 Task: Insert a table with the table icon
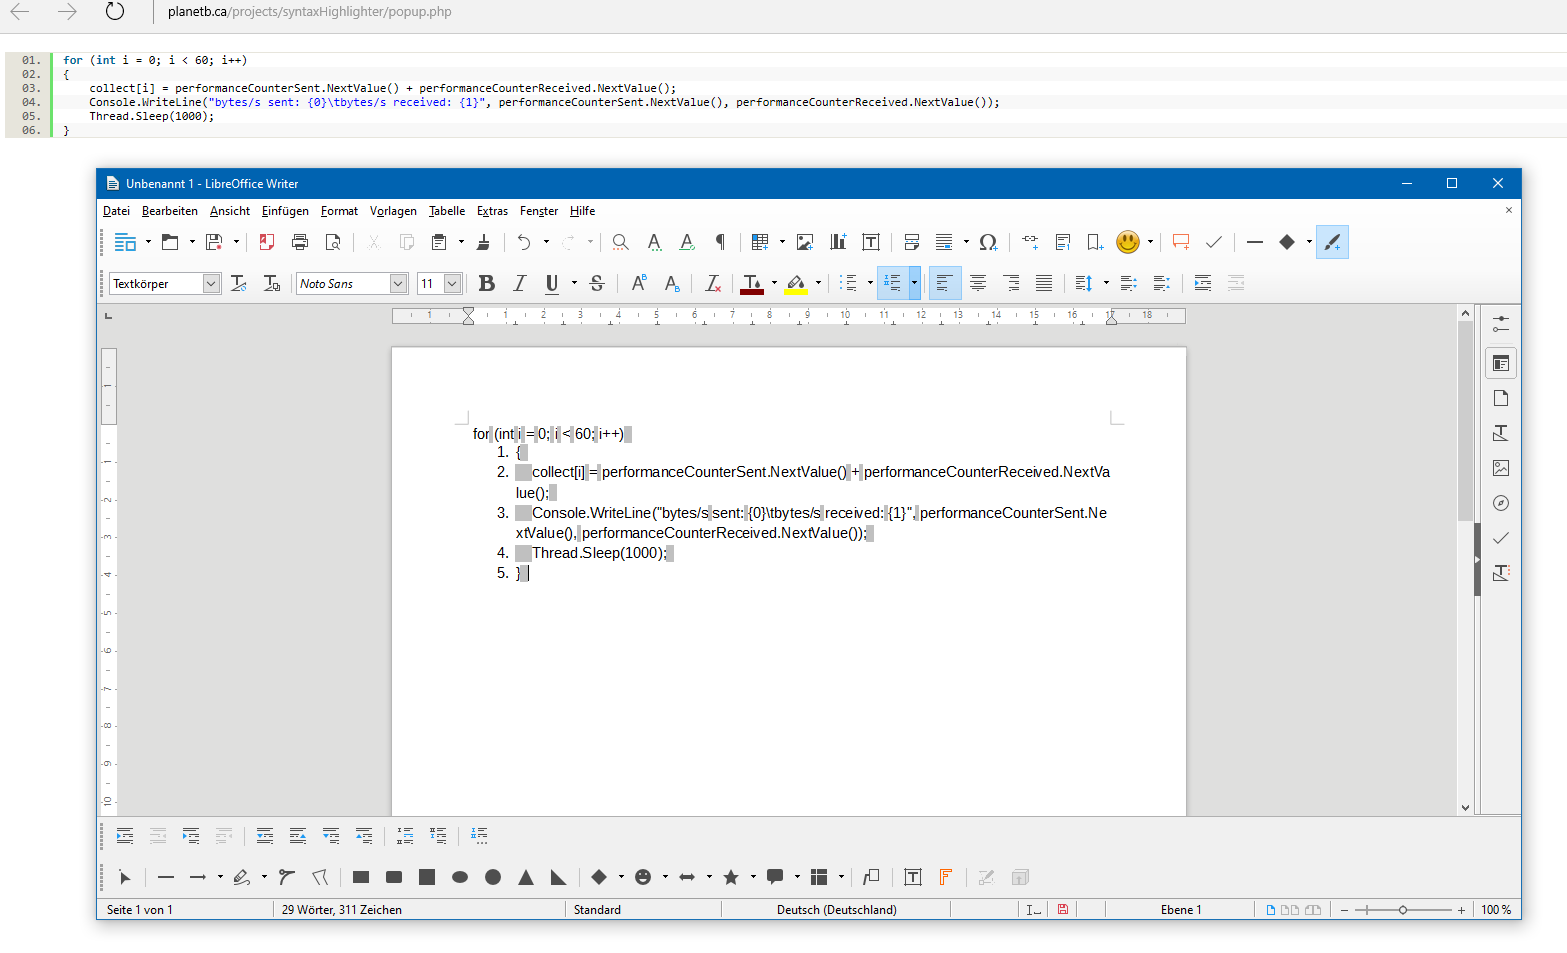760,242
